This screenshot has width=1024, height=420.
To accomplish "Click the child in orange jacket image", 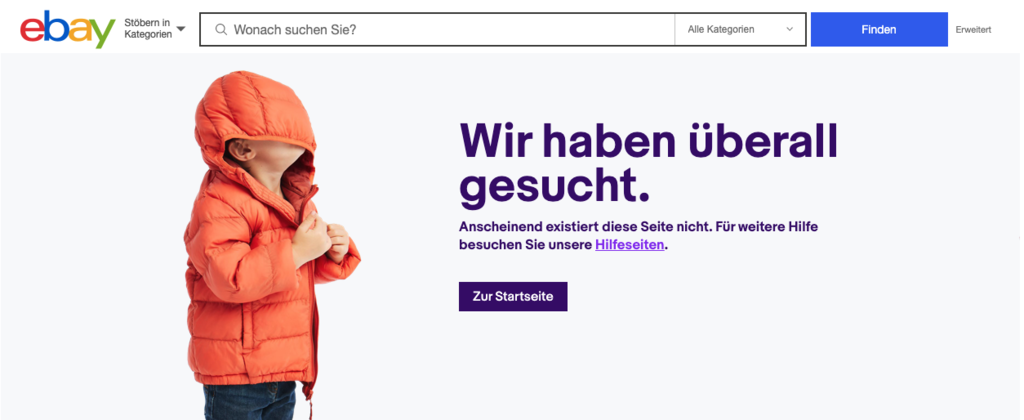I will click(x=271, y=245).
